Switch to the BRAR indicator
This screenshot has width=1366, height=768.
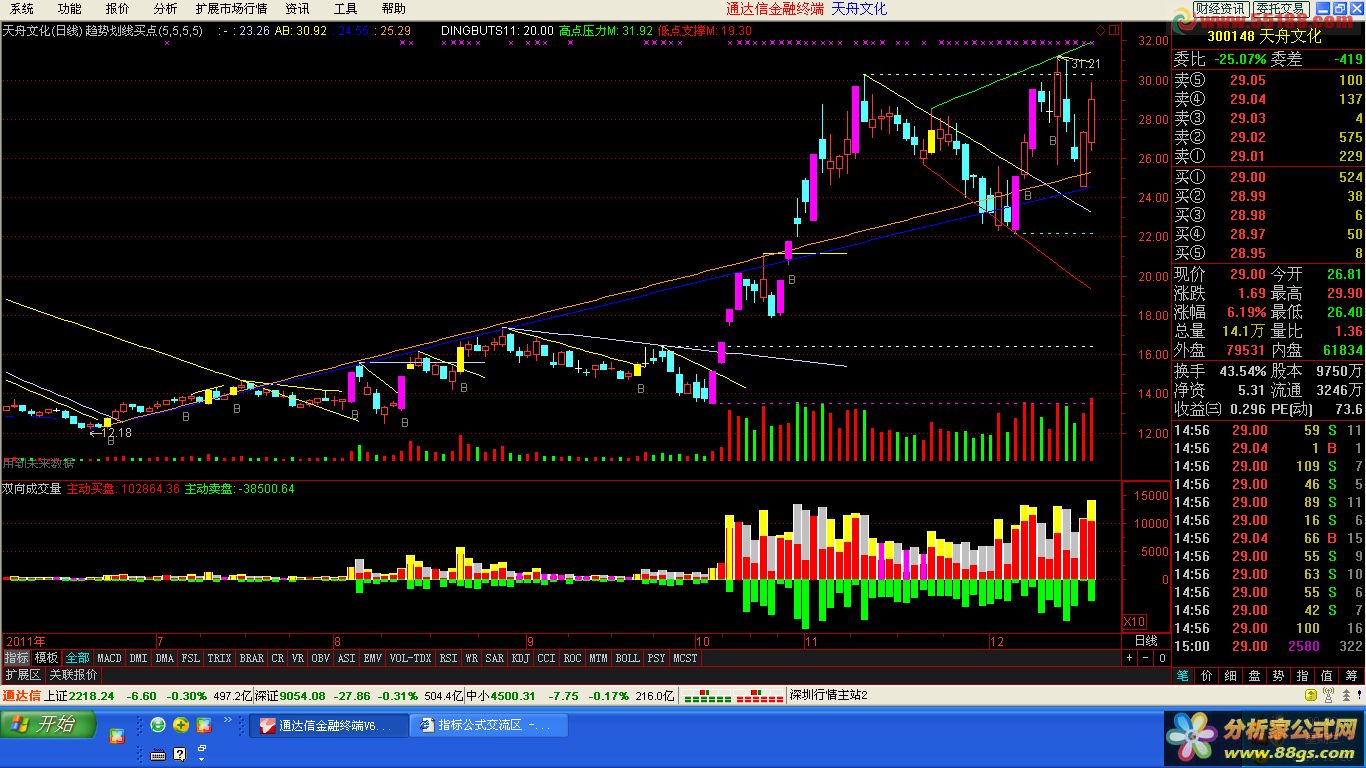(x=252, y=658)
